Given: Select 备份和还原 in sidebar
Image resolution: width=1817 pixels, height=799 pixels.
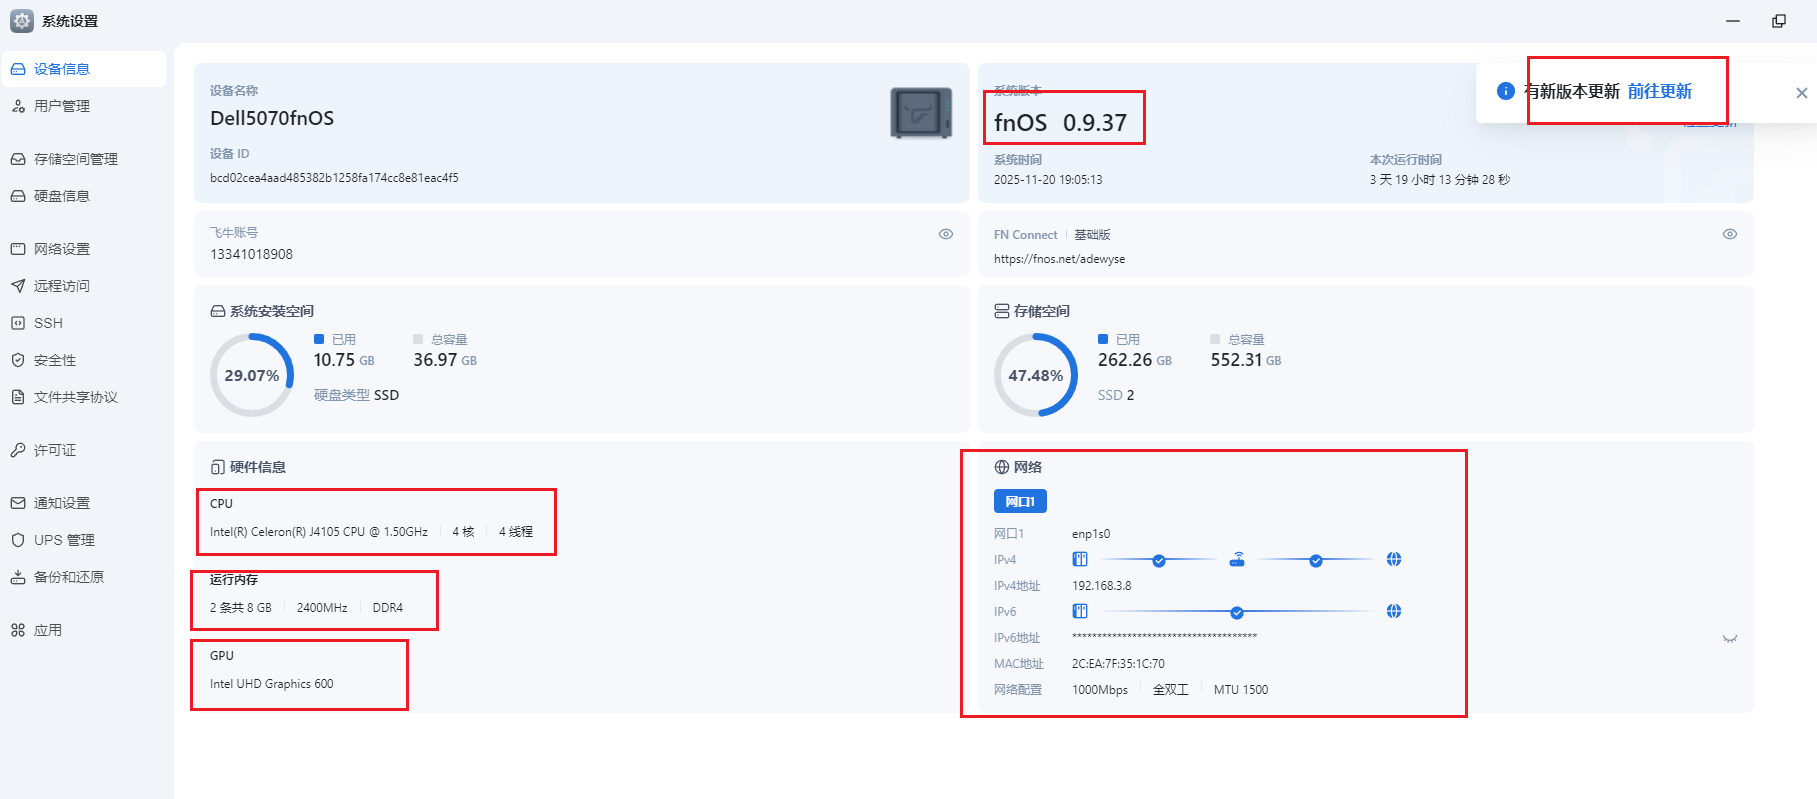Looking at the screenshot, I should point(84,577).
